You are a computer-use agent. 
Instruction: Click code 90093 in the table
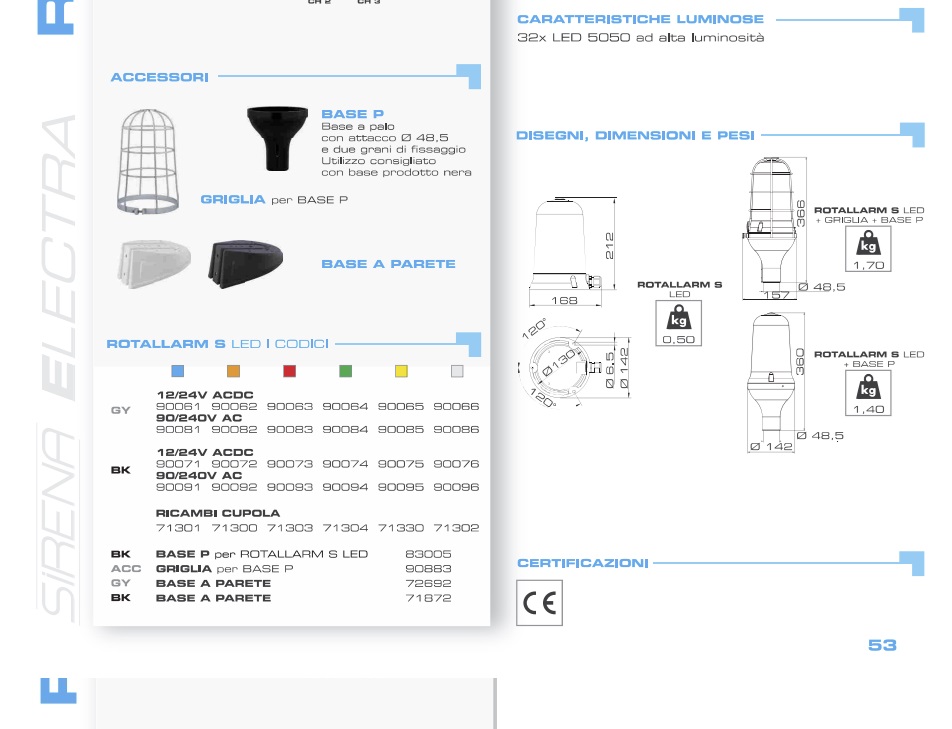tap(290, 487)
